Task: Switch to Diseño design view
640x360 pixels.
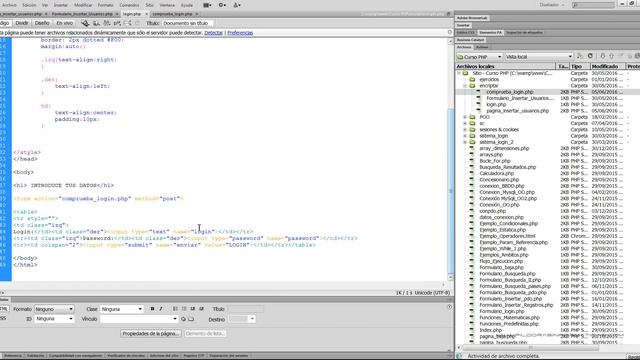Action: click(x=42, y=23)
